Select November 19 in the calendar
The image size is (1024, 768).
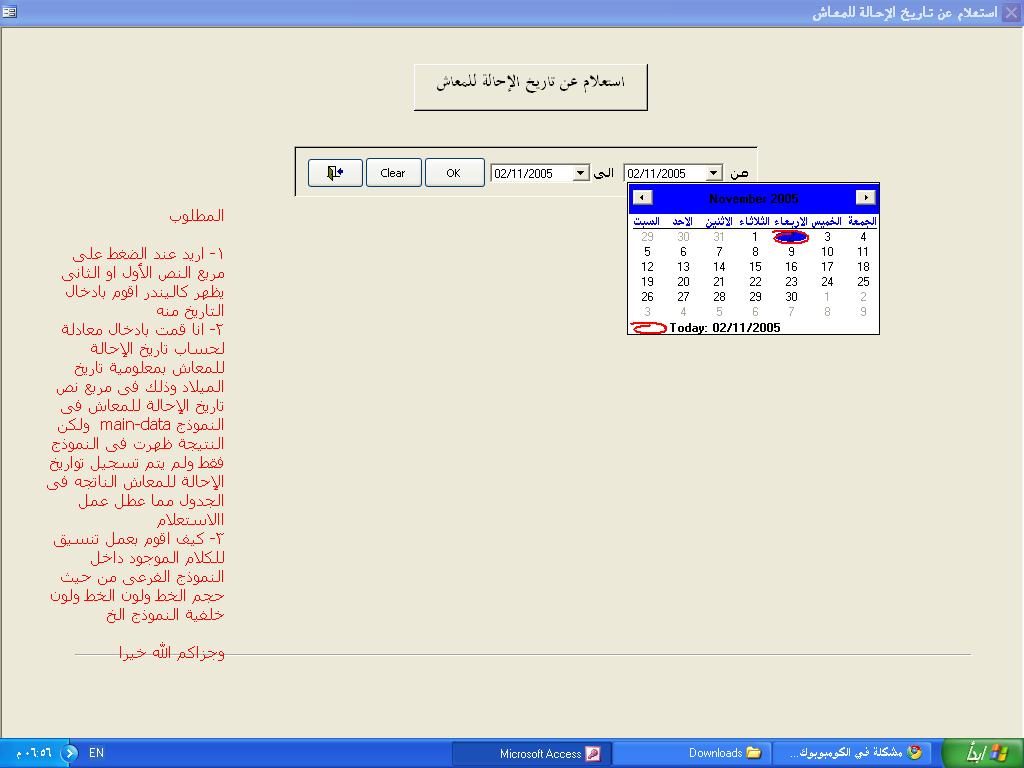coord(647,282)
